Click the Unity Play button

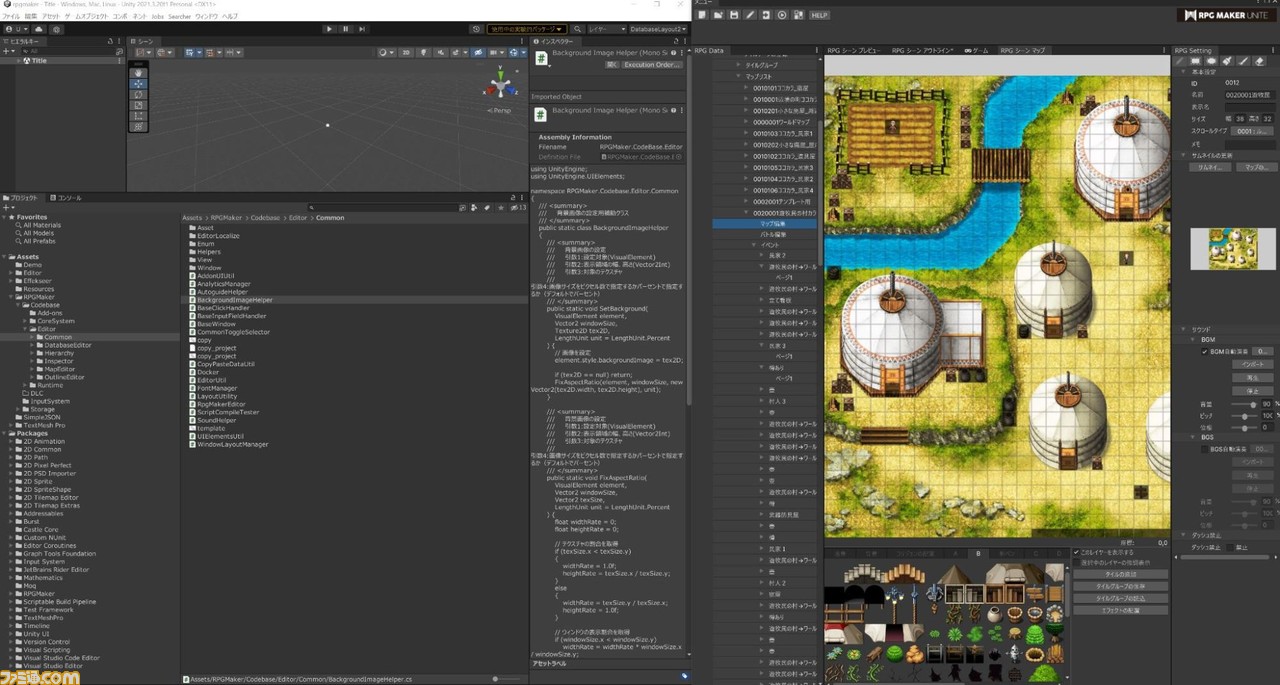pos(329,29)
